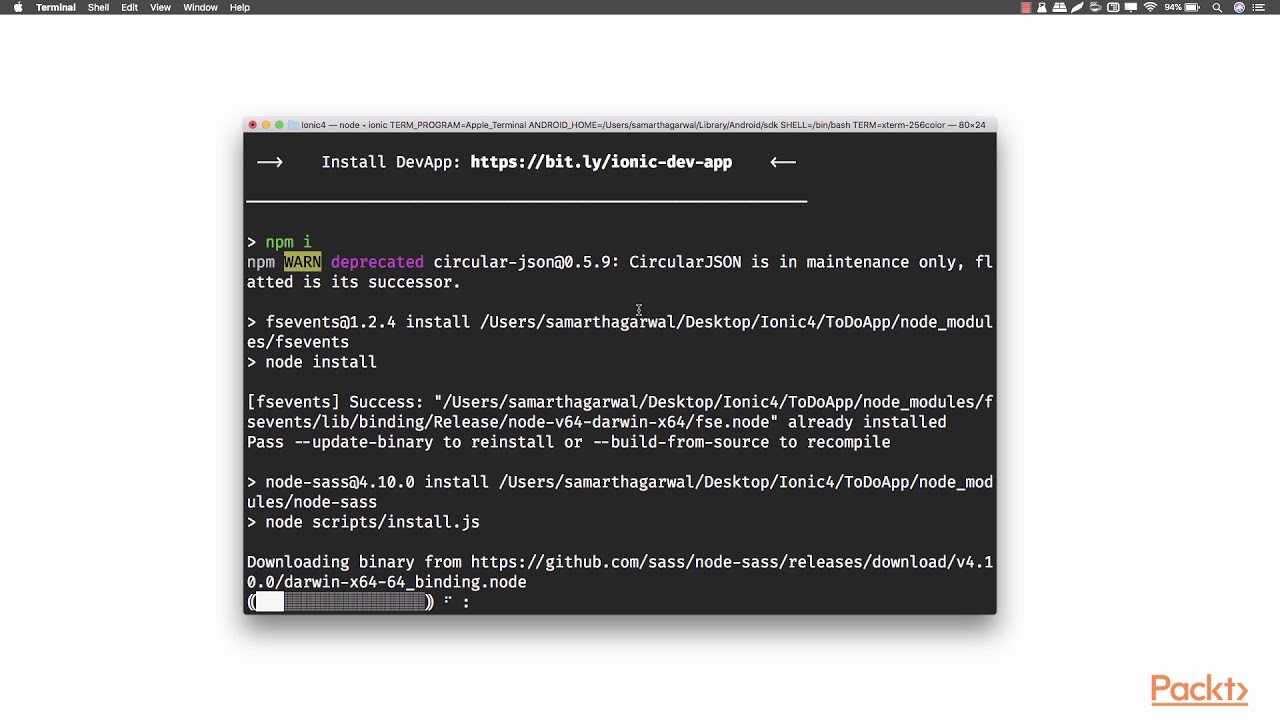Open the Window menu
The width and height of the screenshot is (1280, 720).
tap(200, 7)
